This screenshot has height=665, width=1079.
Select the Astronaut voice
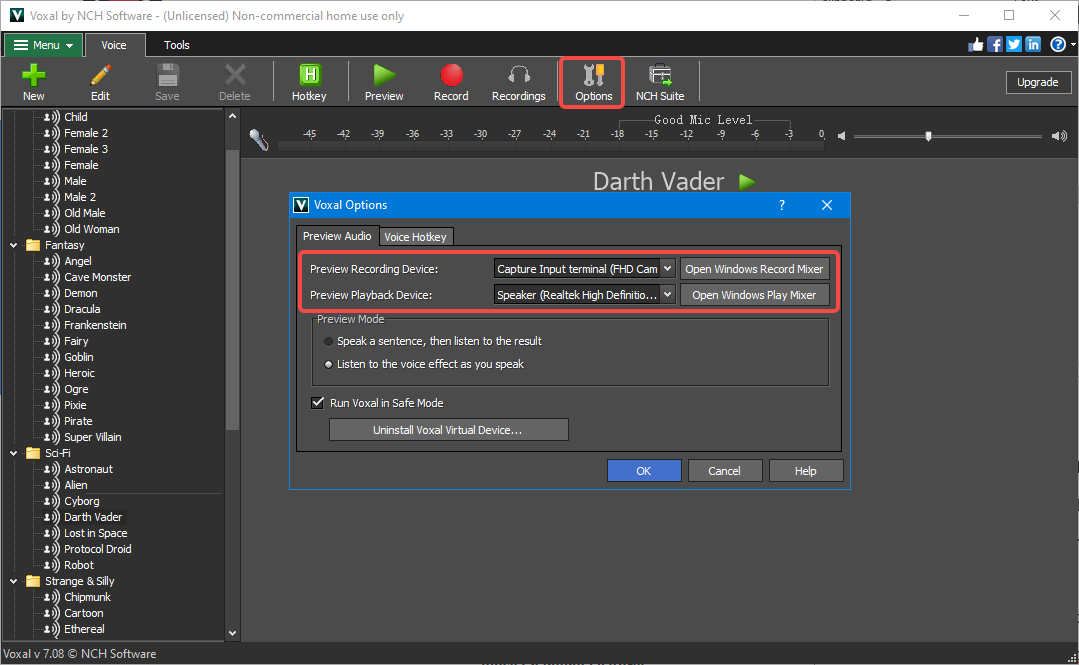tap(88, 469)
